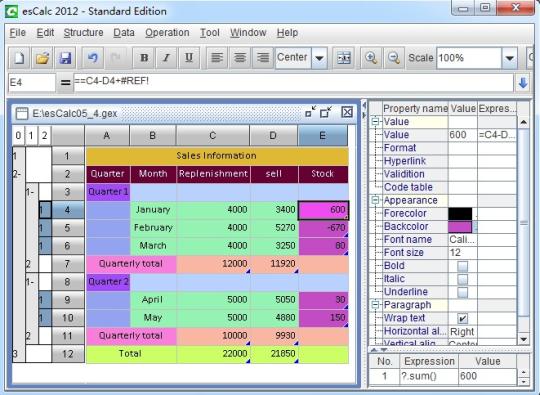Screen dimensions: 540x395
Task: Maximize the esCalc05_4.gex document window
Action: [x=325, y=113]
